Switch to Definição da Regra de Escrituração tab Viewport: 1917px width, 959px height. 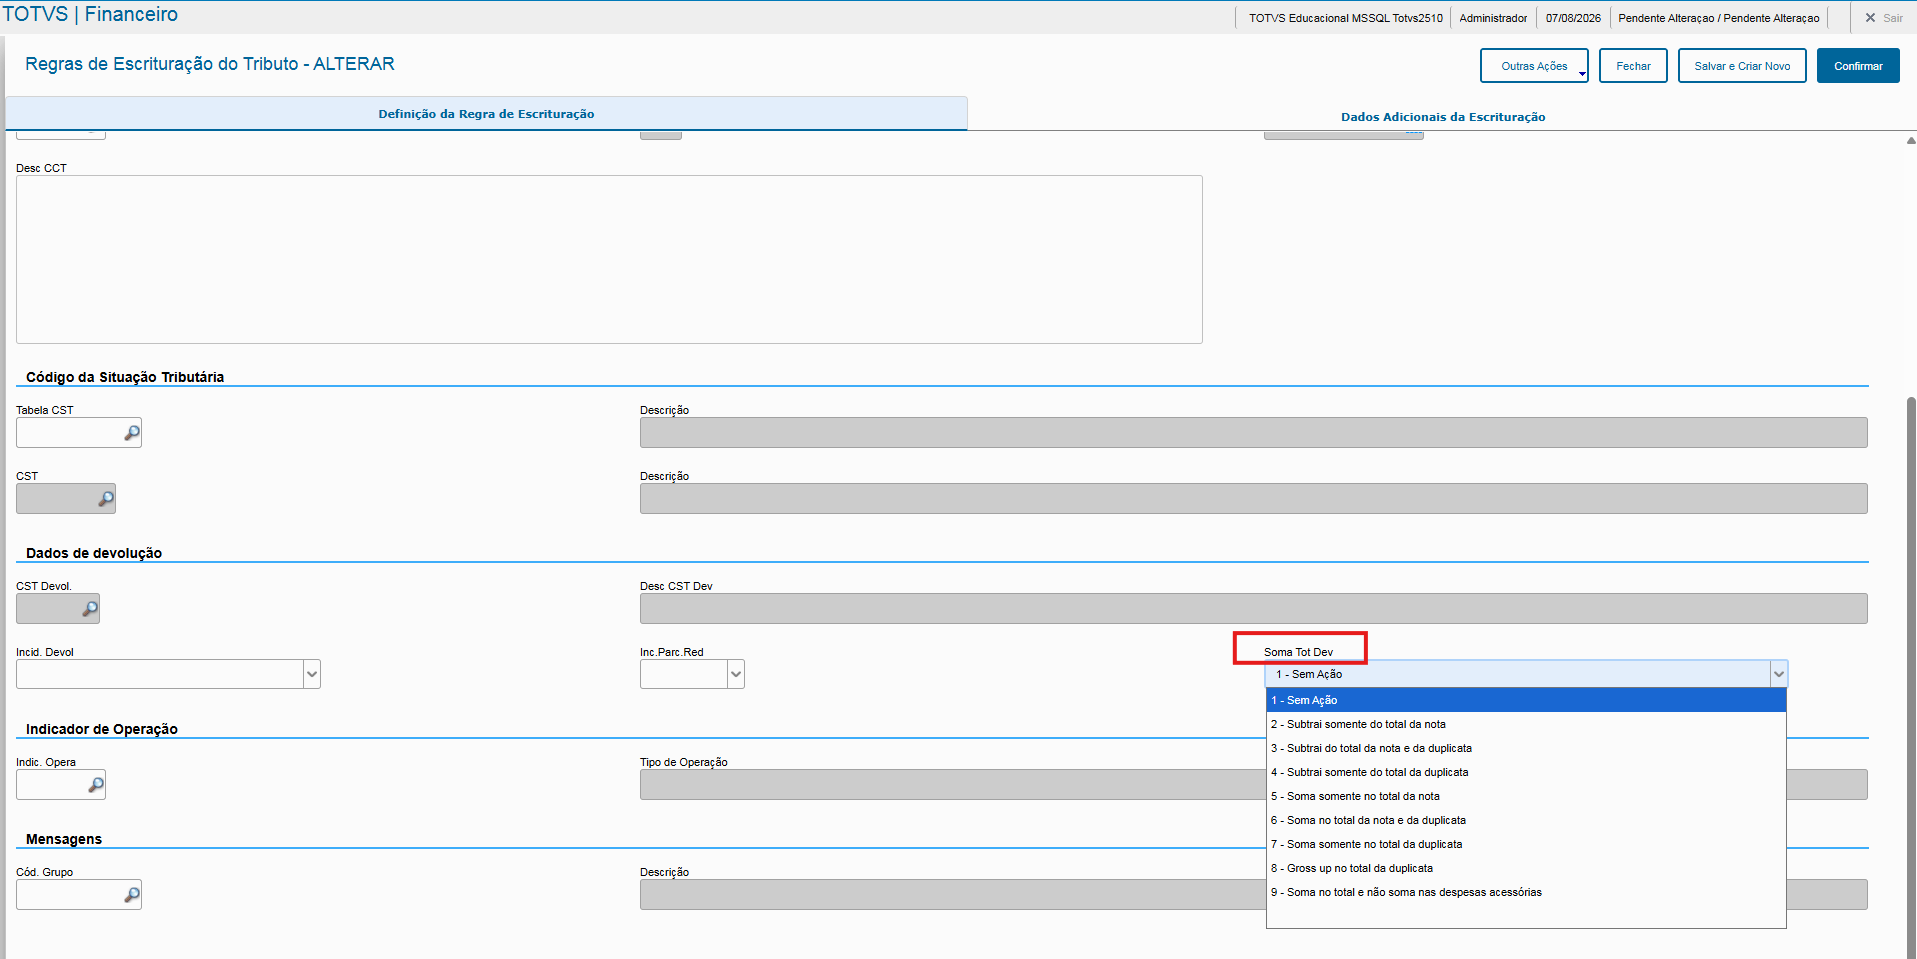[x=486, y=114]
